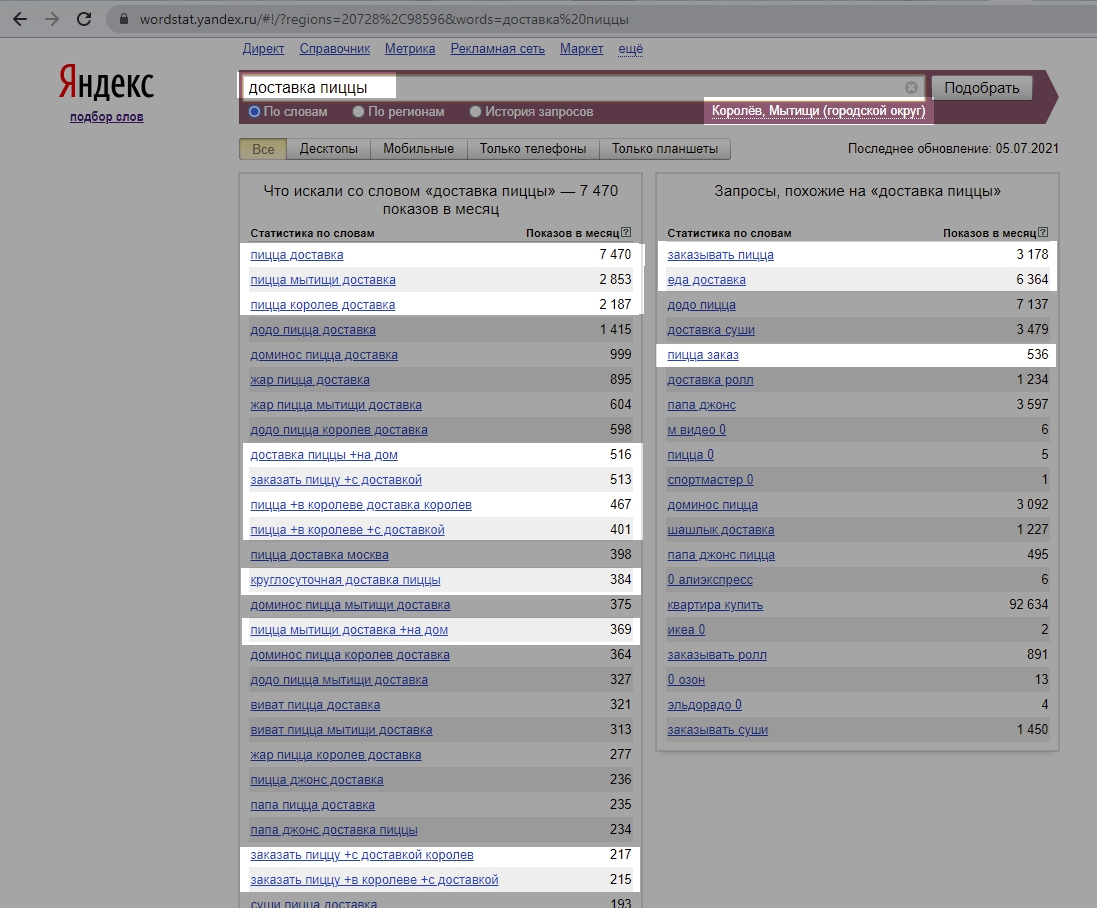Open заказывать суши link
The image size is (1097, 908).
pos(718,730)
